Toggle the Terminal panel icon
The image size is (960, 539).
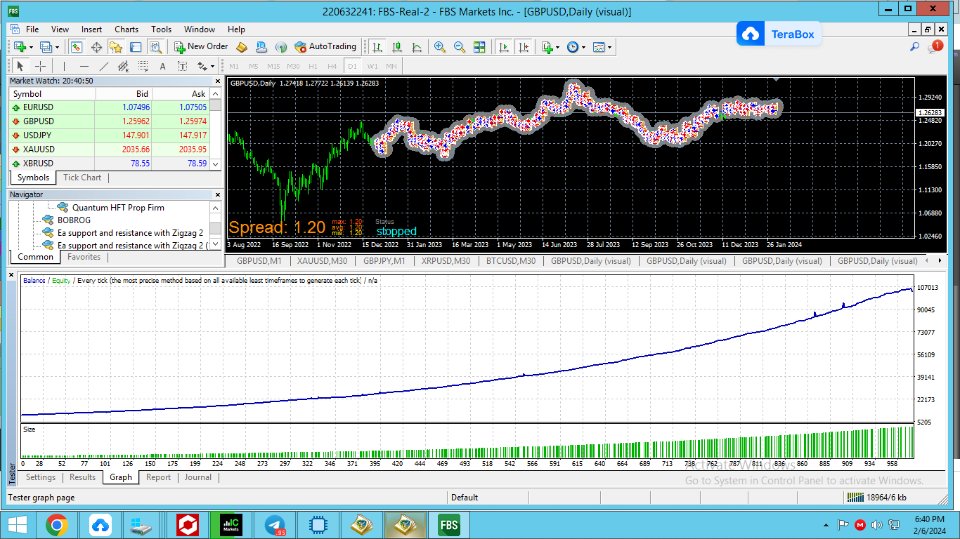[135, 47]
